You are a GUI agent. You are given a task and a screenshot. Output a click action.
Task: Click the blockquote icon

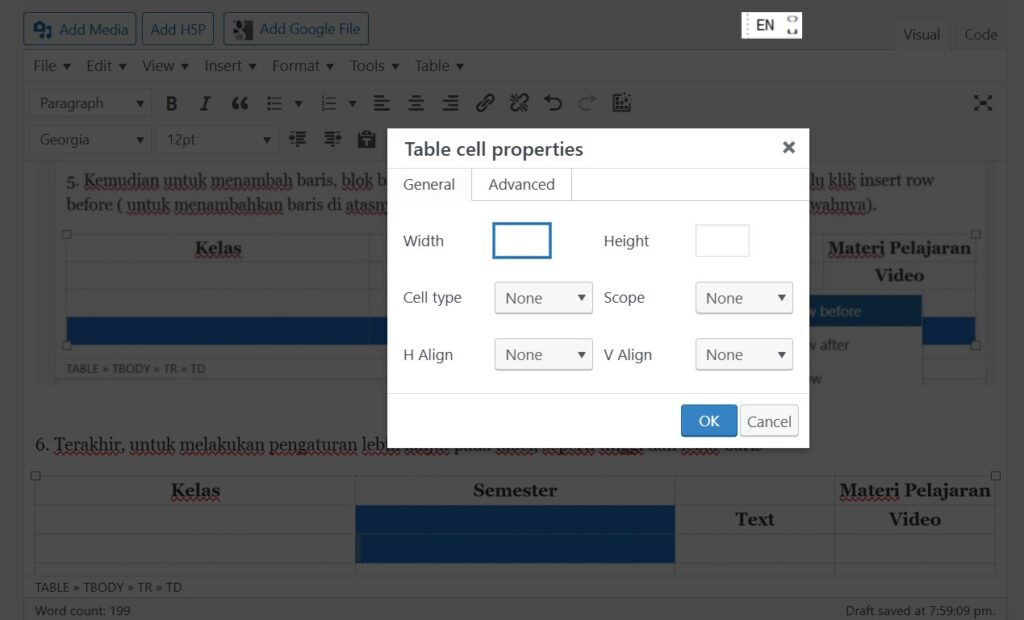(239, 103)
